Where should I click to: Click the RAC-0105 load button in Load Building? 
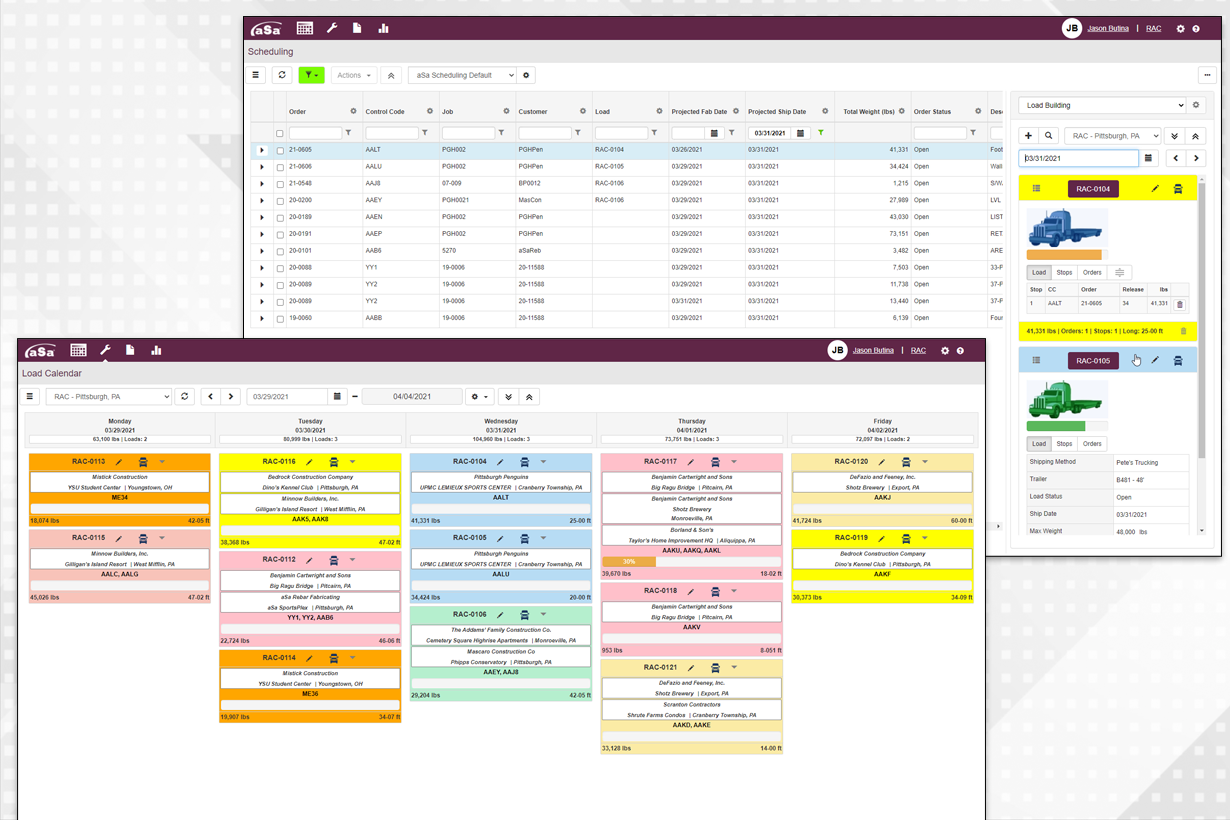[1093, 361]
